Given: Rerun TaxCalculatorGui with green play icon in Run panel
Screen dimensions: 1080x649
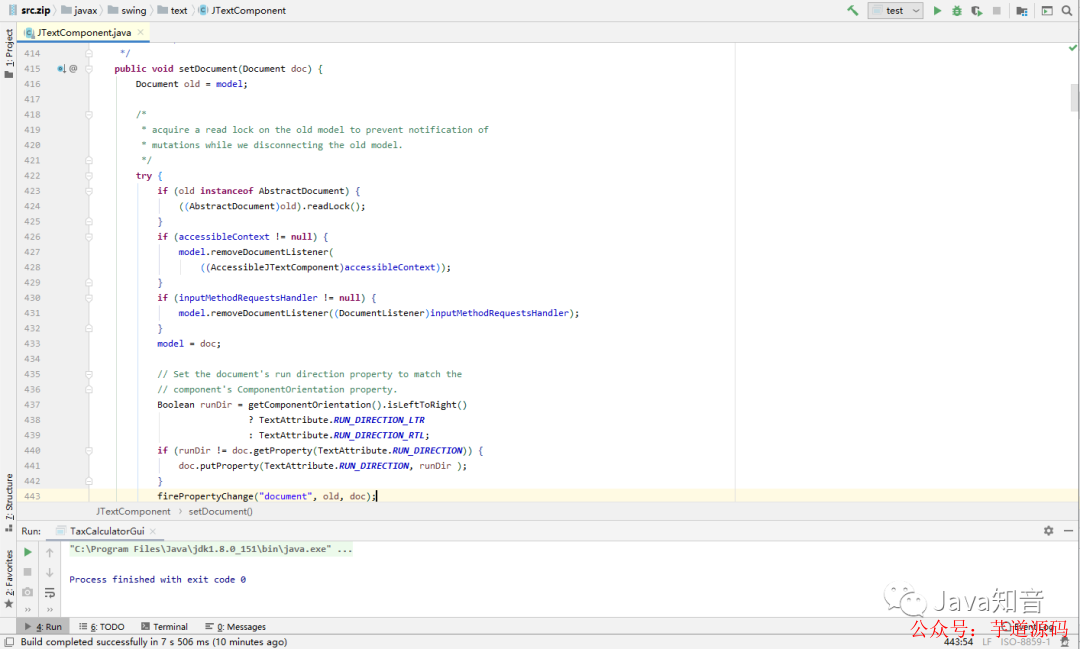Looking at the screenshot, I should 28,552.
